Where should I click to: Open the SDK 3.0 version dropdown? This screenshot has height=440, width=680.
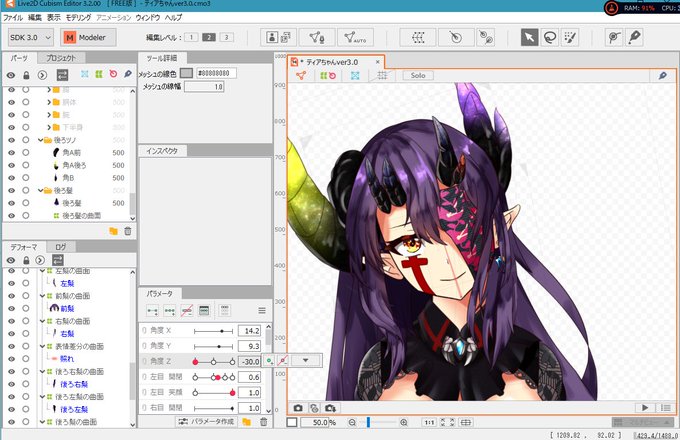[30, 38]
